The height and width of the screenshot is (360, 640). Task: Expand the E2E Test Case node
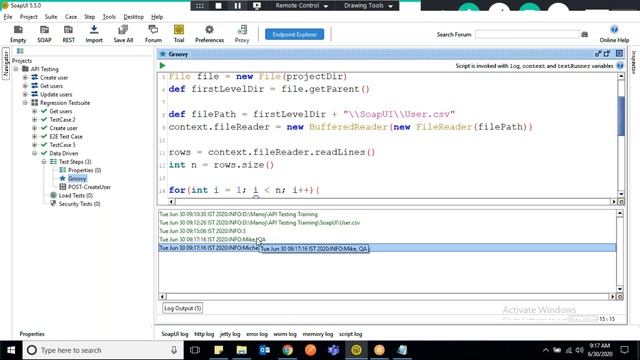(x=34, y=136)
